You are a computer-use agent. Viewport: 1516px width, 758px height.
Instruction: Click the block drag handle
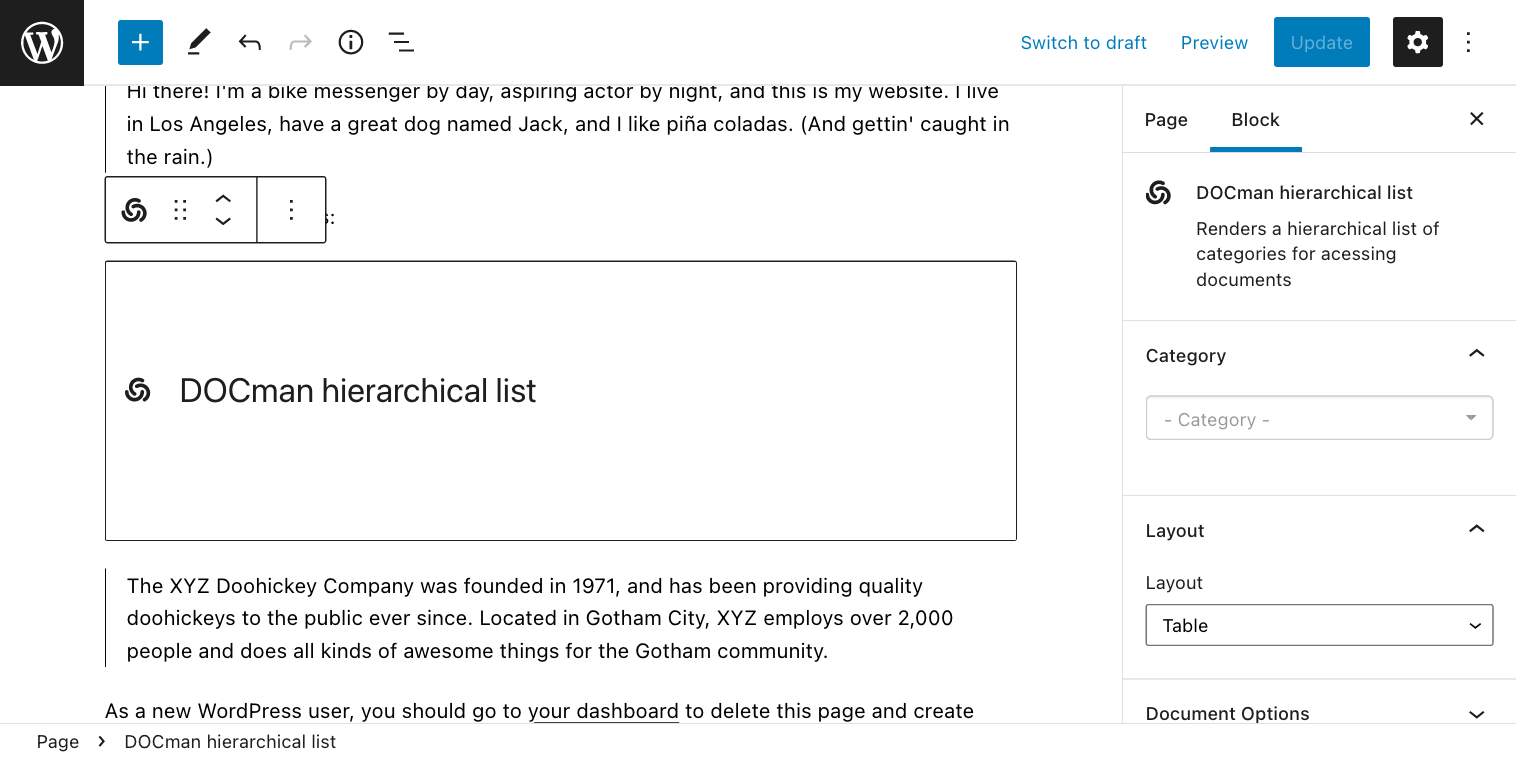click(x=180, y=210)
